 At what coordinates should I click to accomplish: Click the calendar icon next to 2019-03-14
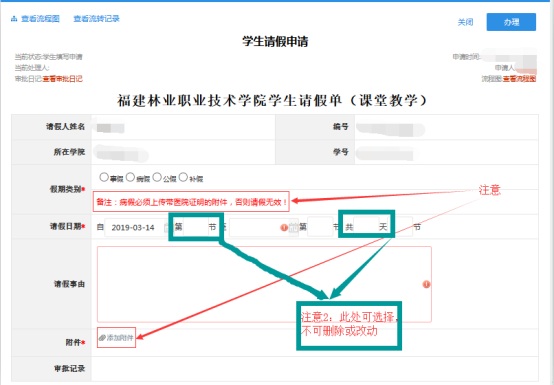click(167, 227)
